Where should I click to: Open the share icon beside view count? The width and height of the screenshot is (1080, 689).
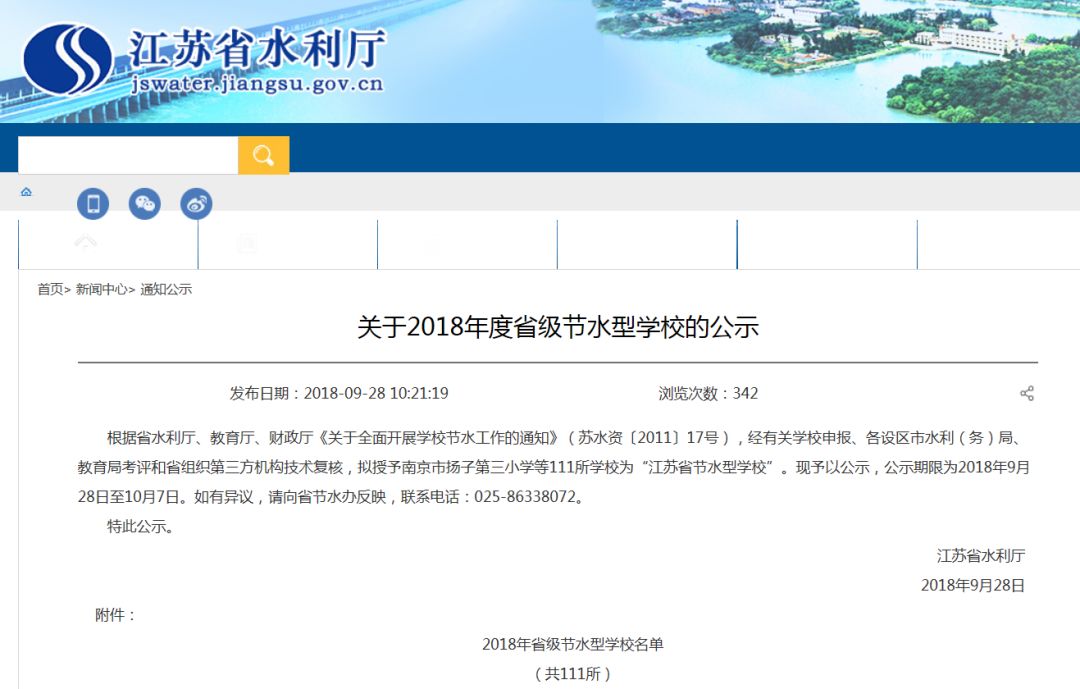pos(1027,393)
